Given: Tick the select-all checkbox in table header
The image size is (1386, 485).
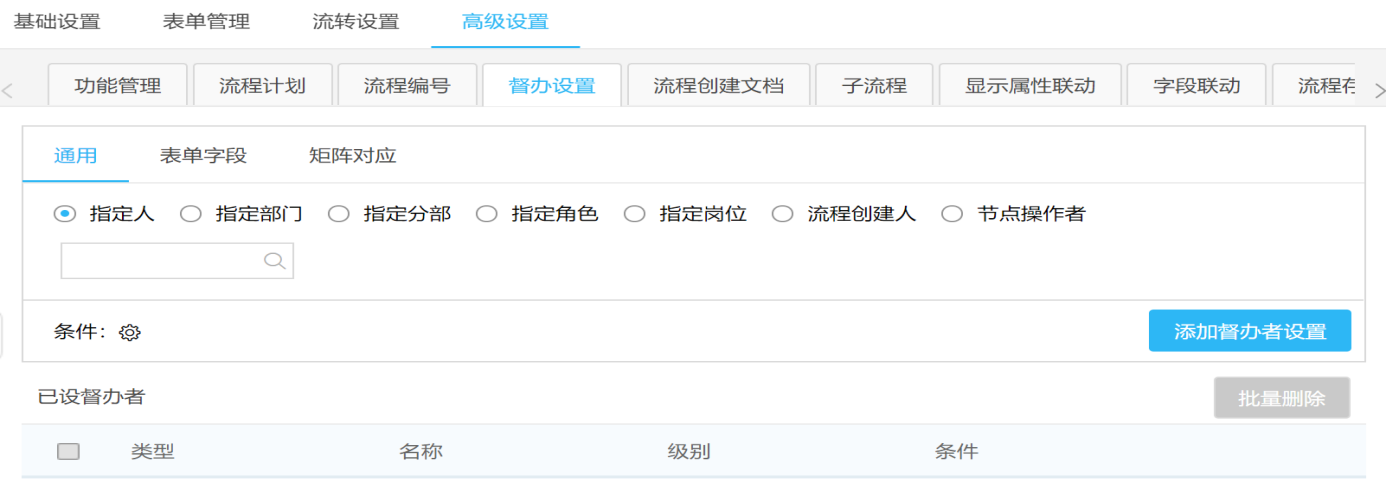Looking at the screenshot, I should tap(68, 451).
